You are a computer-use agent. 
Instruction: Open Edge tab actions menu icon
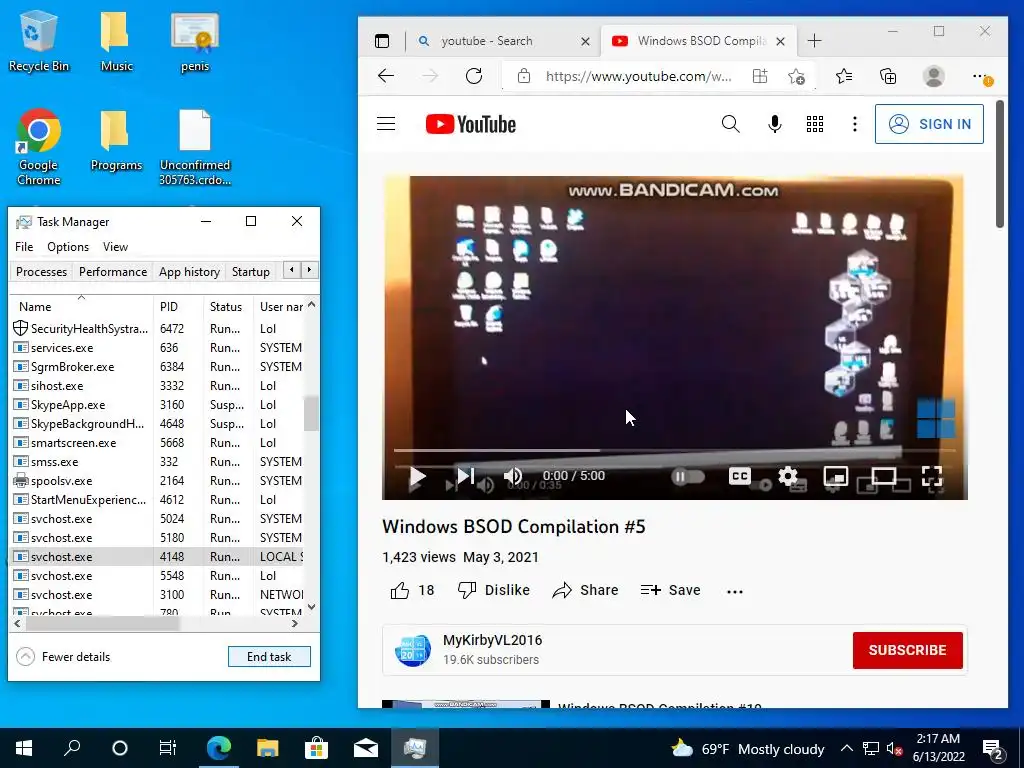click(x=382, y=41)
